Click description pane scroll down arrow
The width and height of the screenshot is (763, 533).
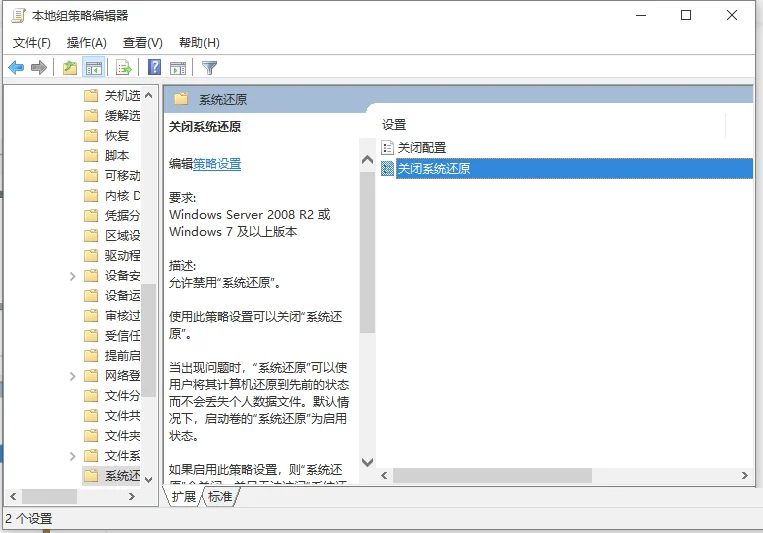coord(367,462)
